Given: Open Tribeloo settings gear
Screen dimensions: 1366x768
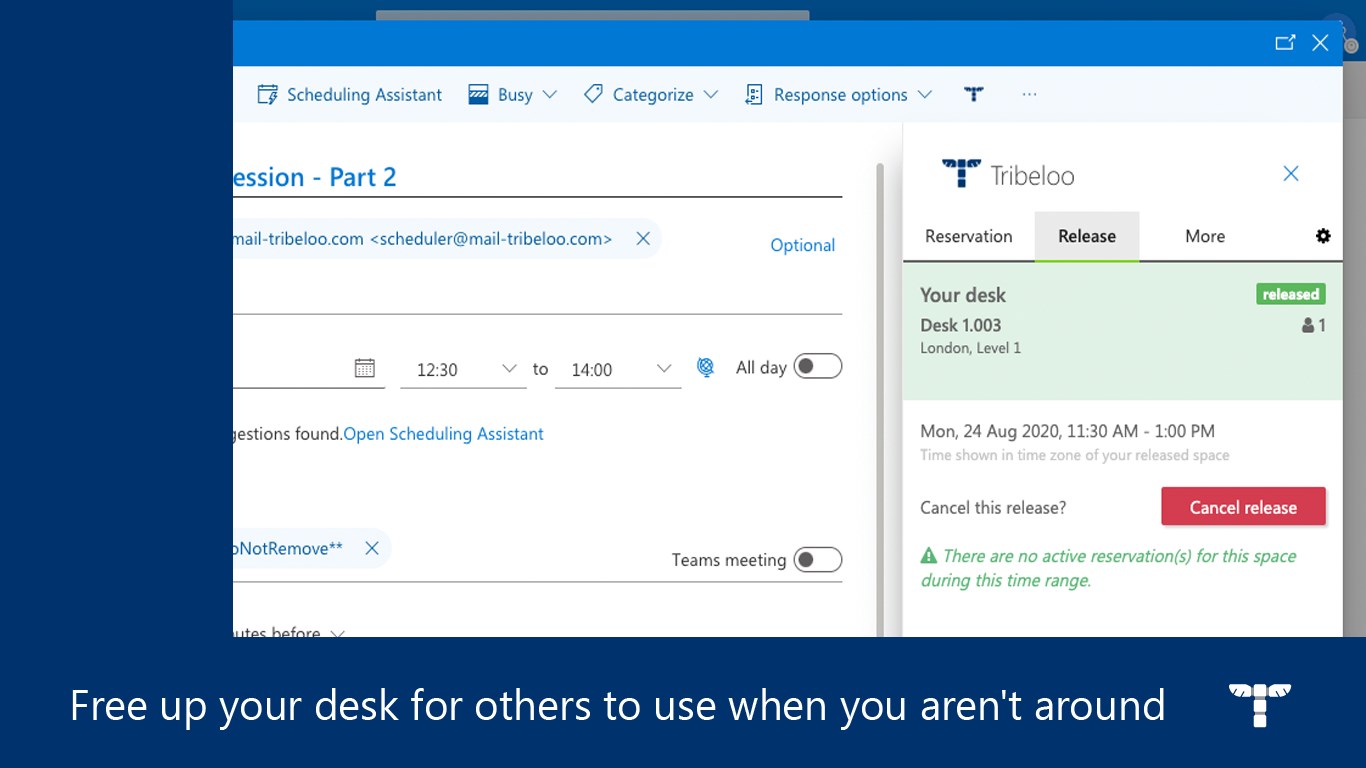Looking at the screenshot, I should (1323, 236).
